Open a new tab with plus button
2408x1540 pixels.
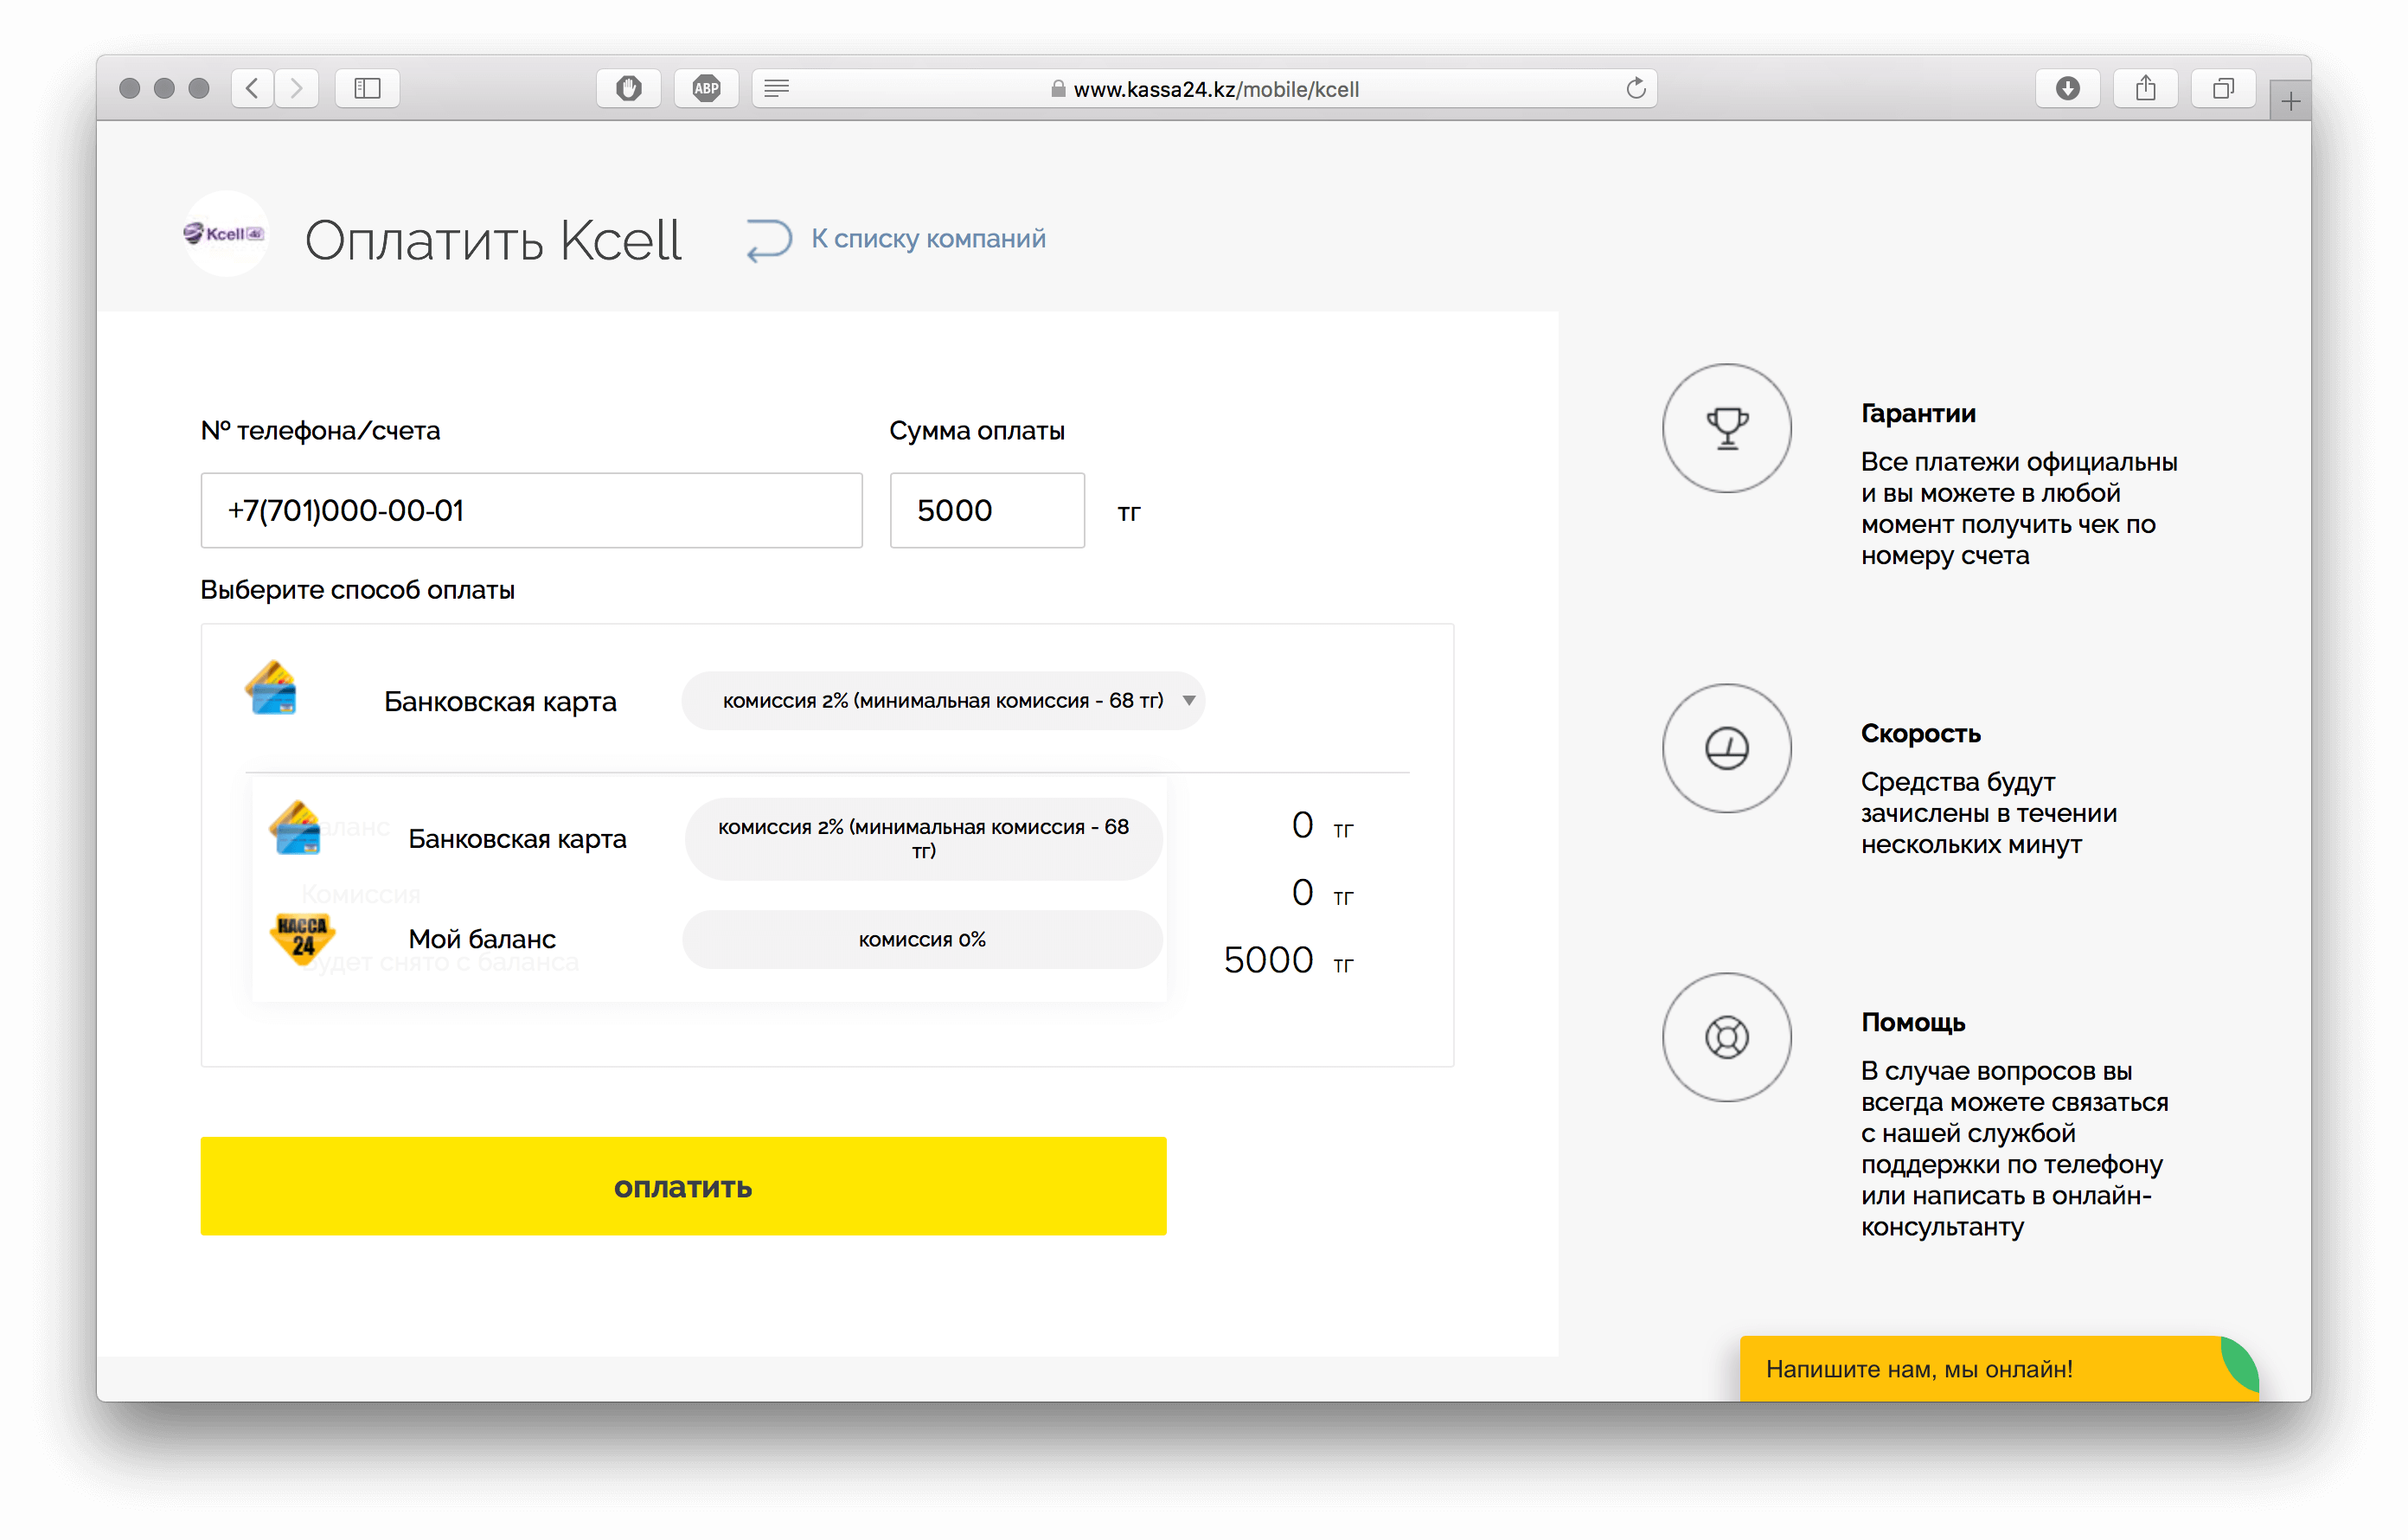point(2290,101)
